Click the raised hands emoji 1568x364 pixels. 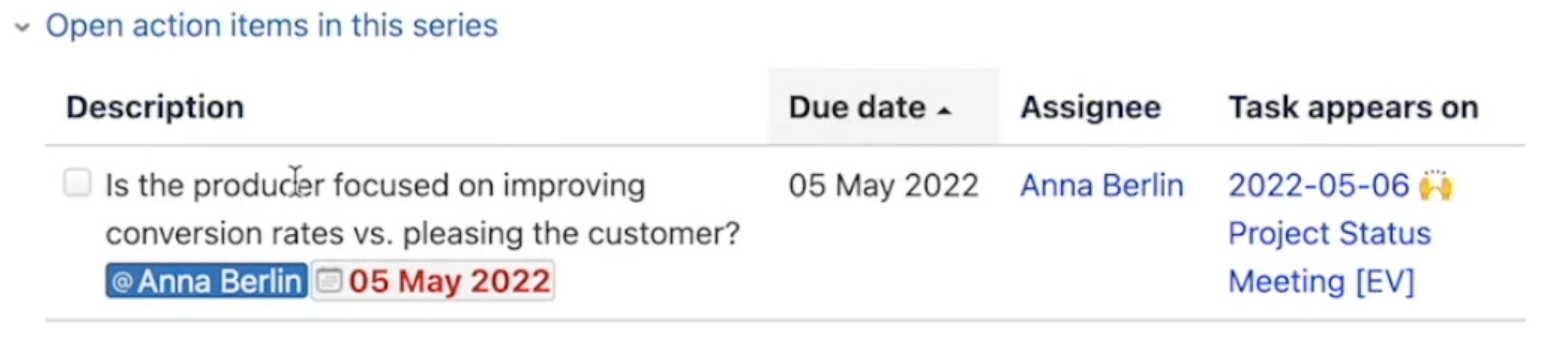tap(1436, 185)
